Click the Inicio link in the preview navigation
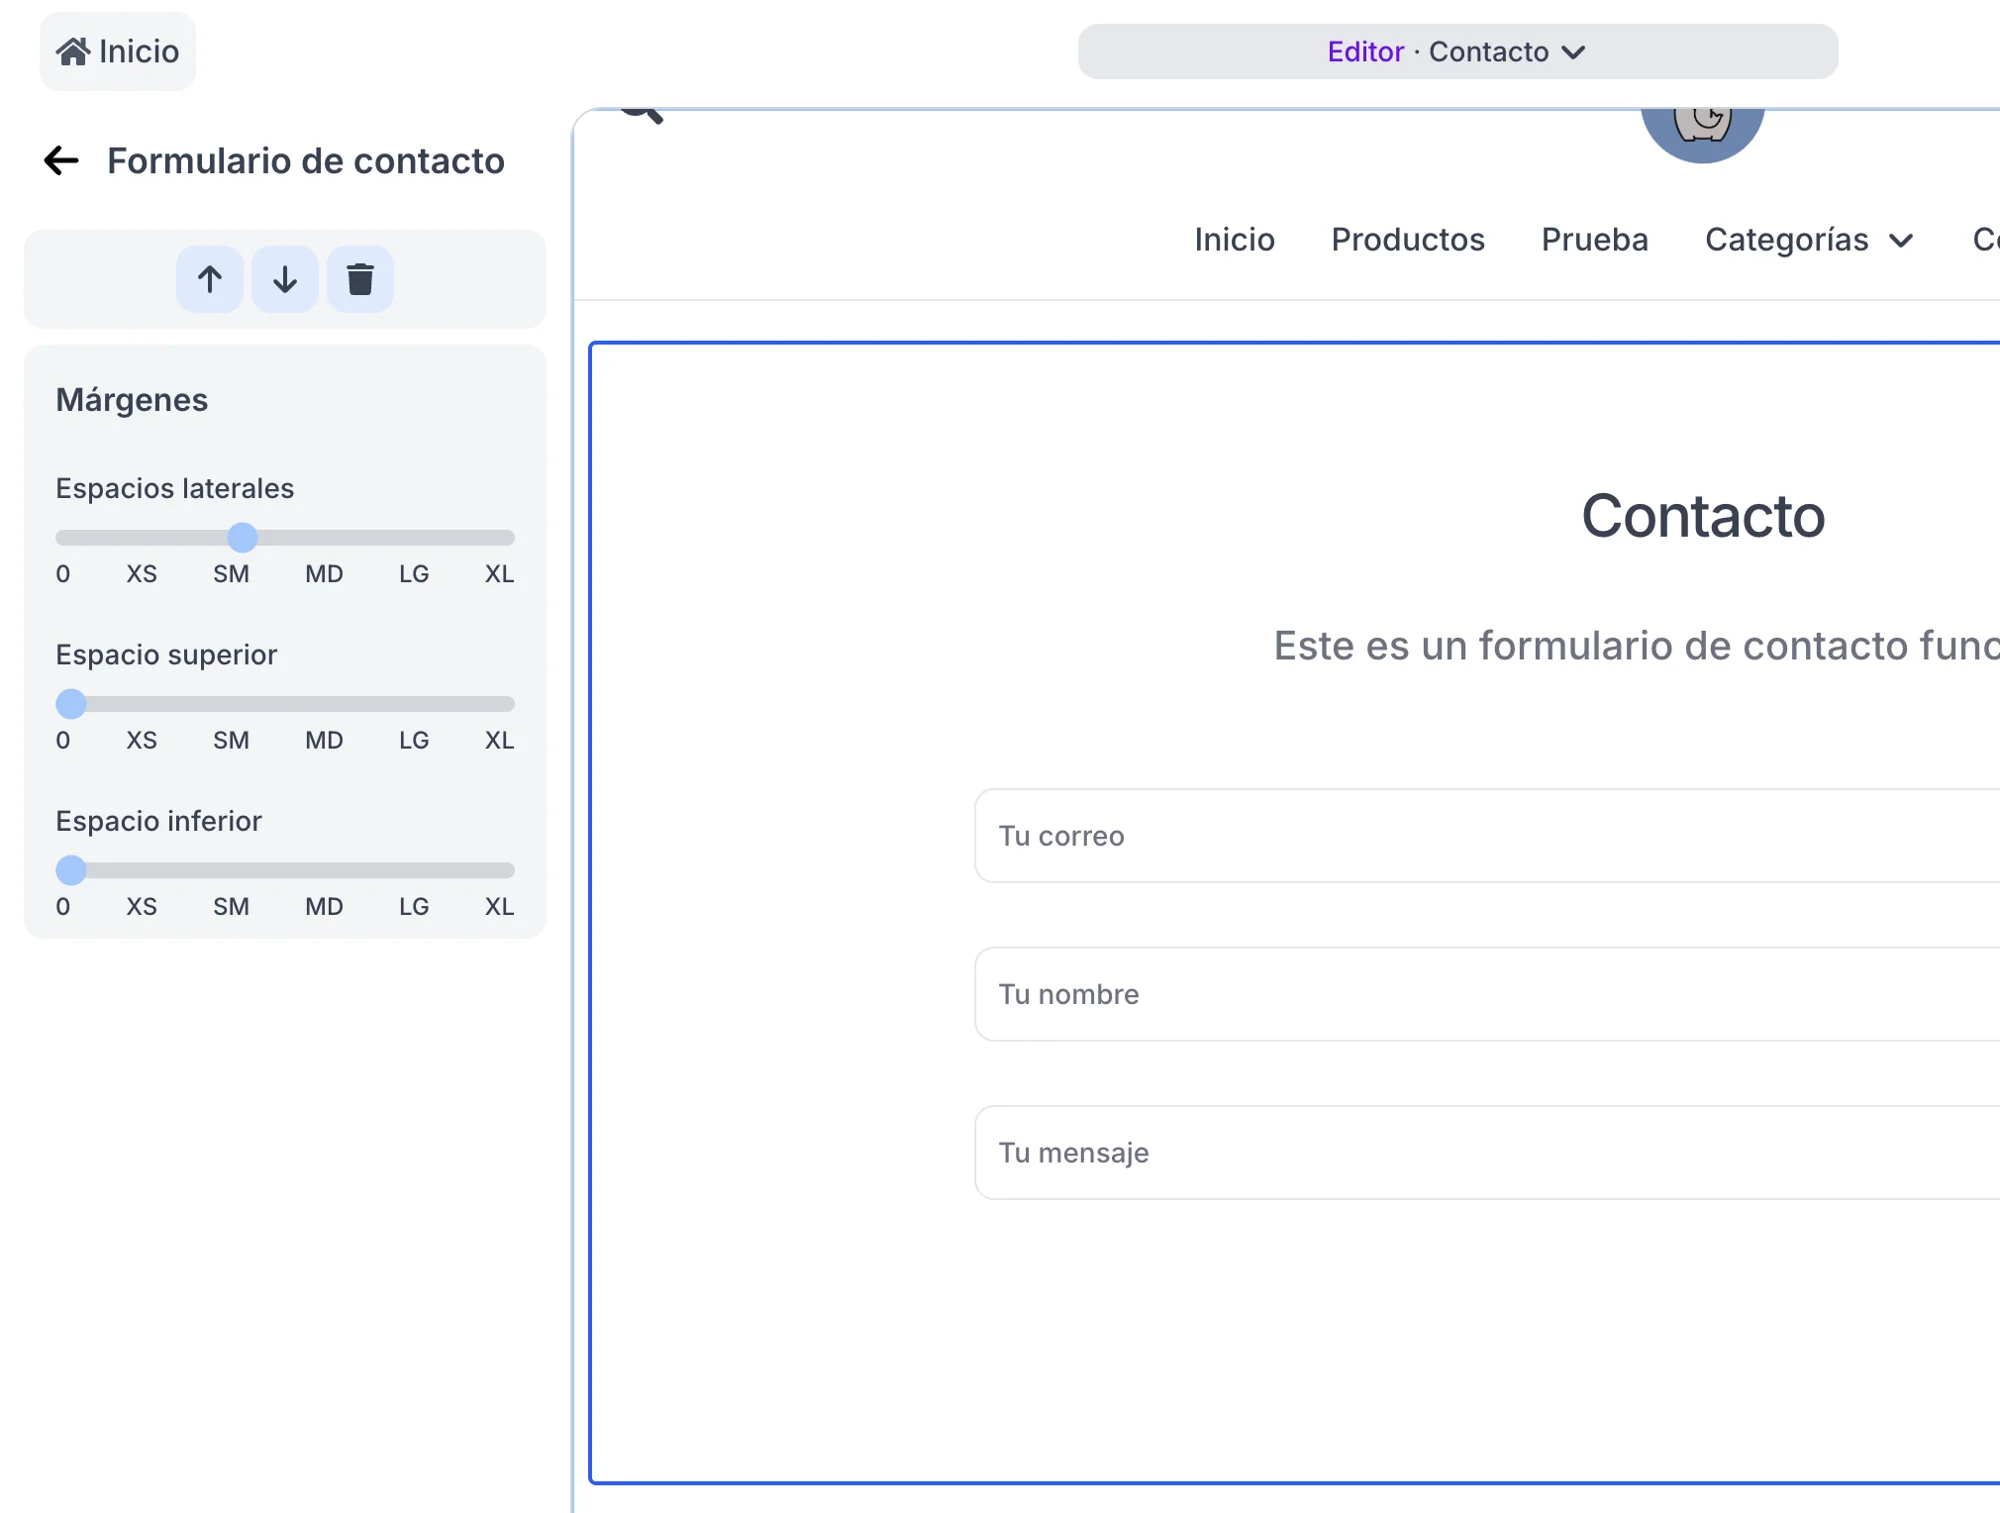 1234,240
